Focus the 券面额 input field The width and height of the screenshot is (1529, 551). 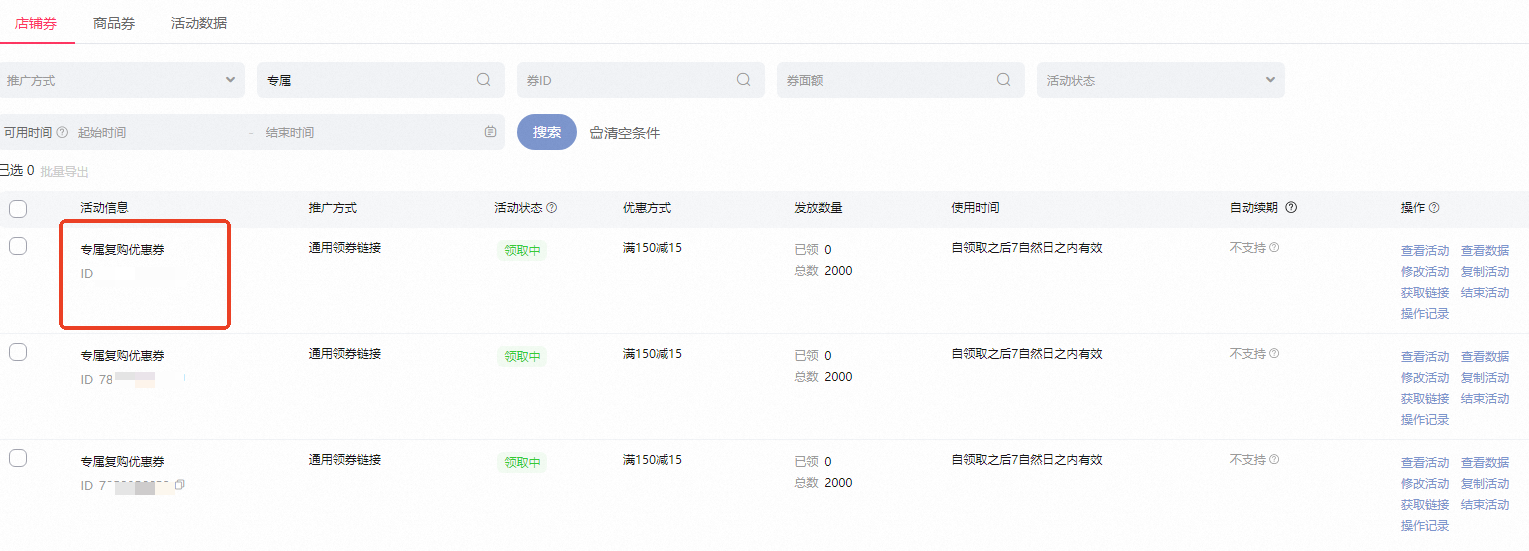(901, 80)
